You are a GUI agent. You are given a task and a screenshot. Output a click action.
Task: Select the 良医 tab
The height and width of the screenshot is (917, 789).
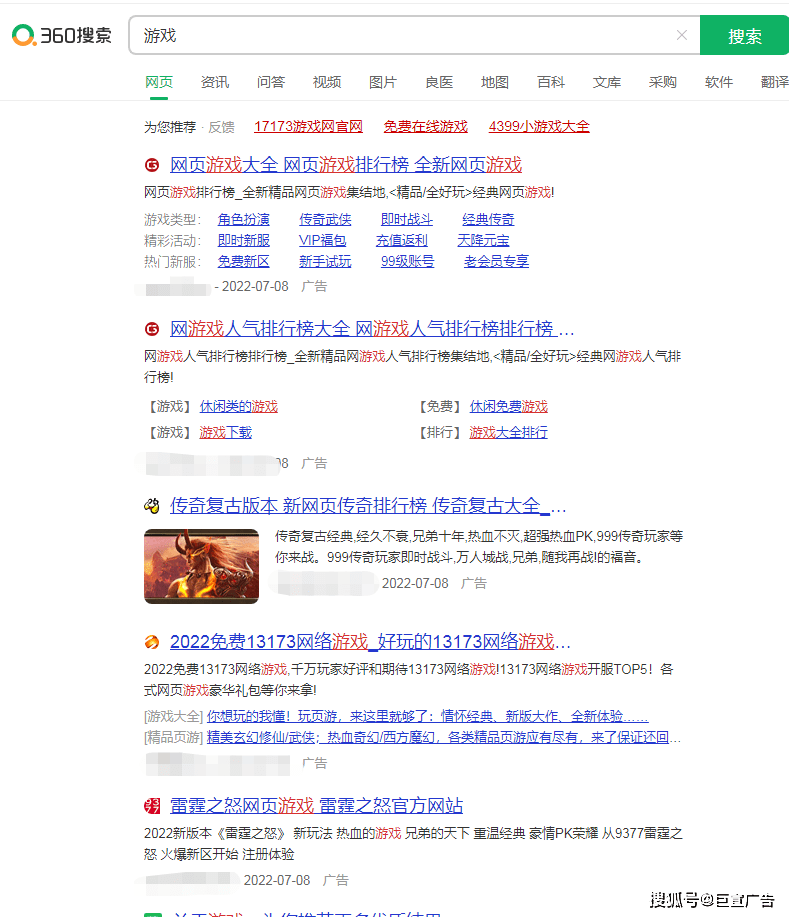439,82
